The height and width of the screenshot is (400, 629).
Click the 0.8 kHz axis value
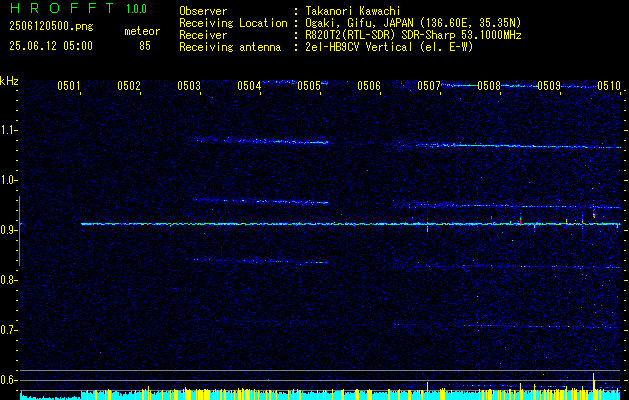[8, 280]
